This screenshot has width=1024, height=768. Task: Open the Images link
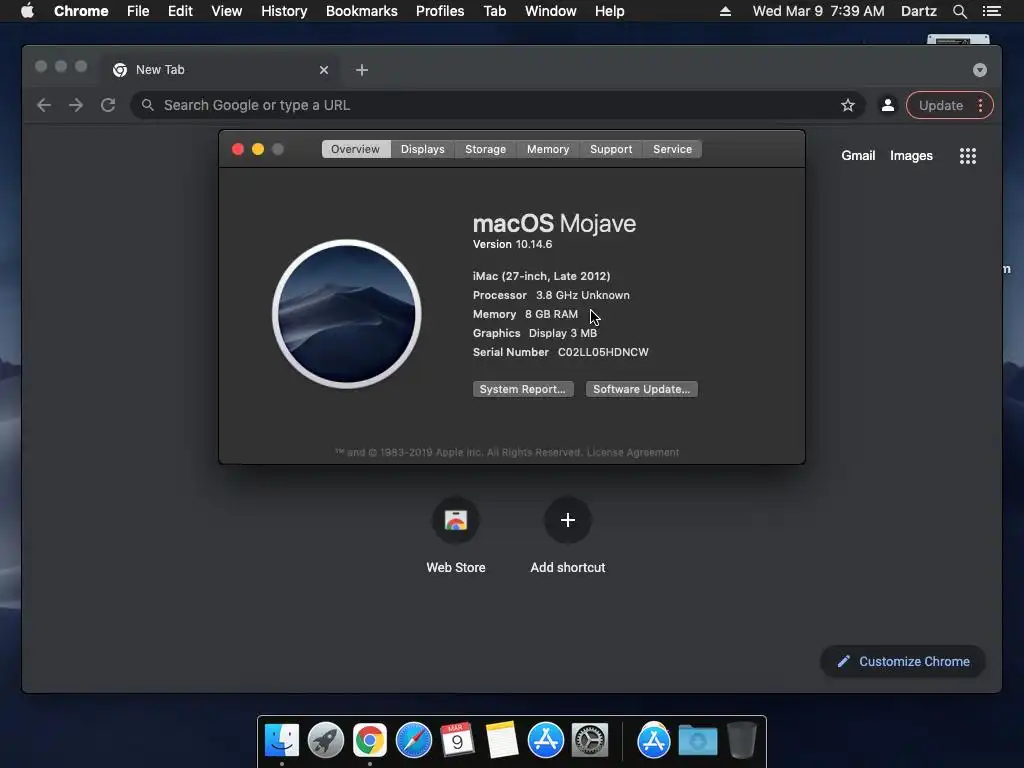(x=911, y=155)
